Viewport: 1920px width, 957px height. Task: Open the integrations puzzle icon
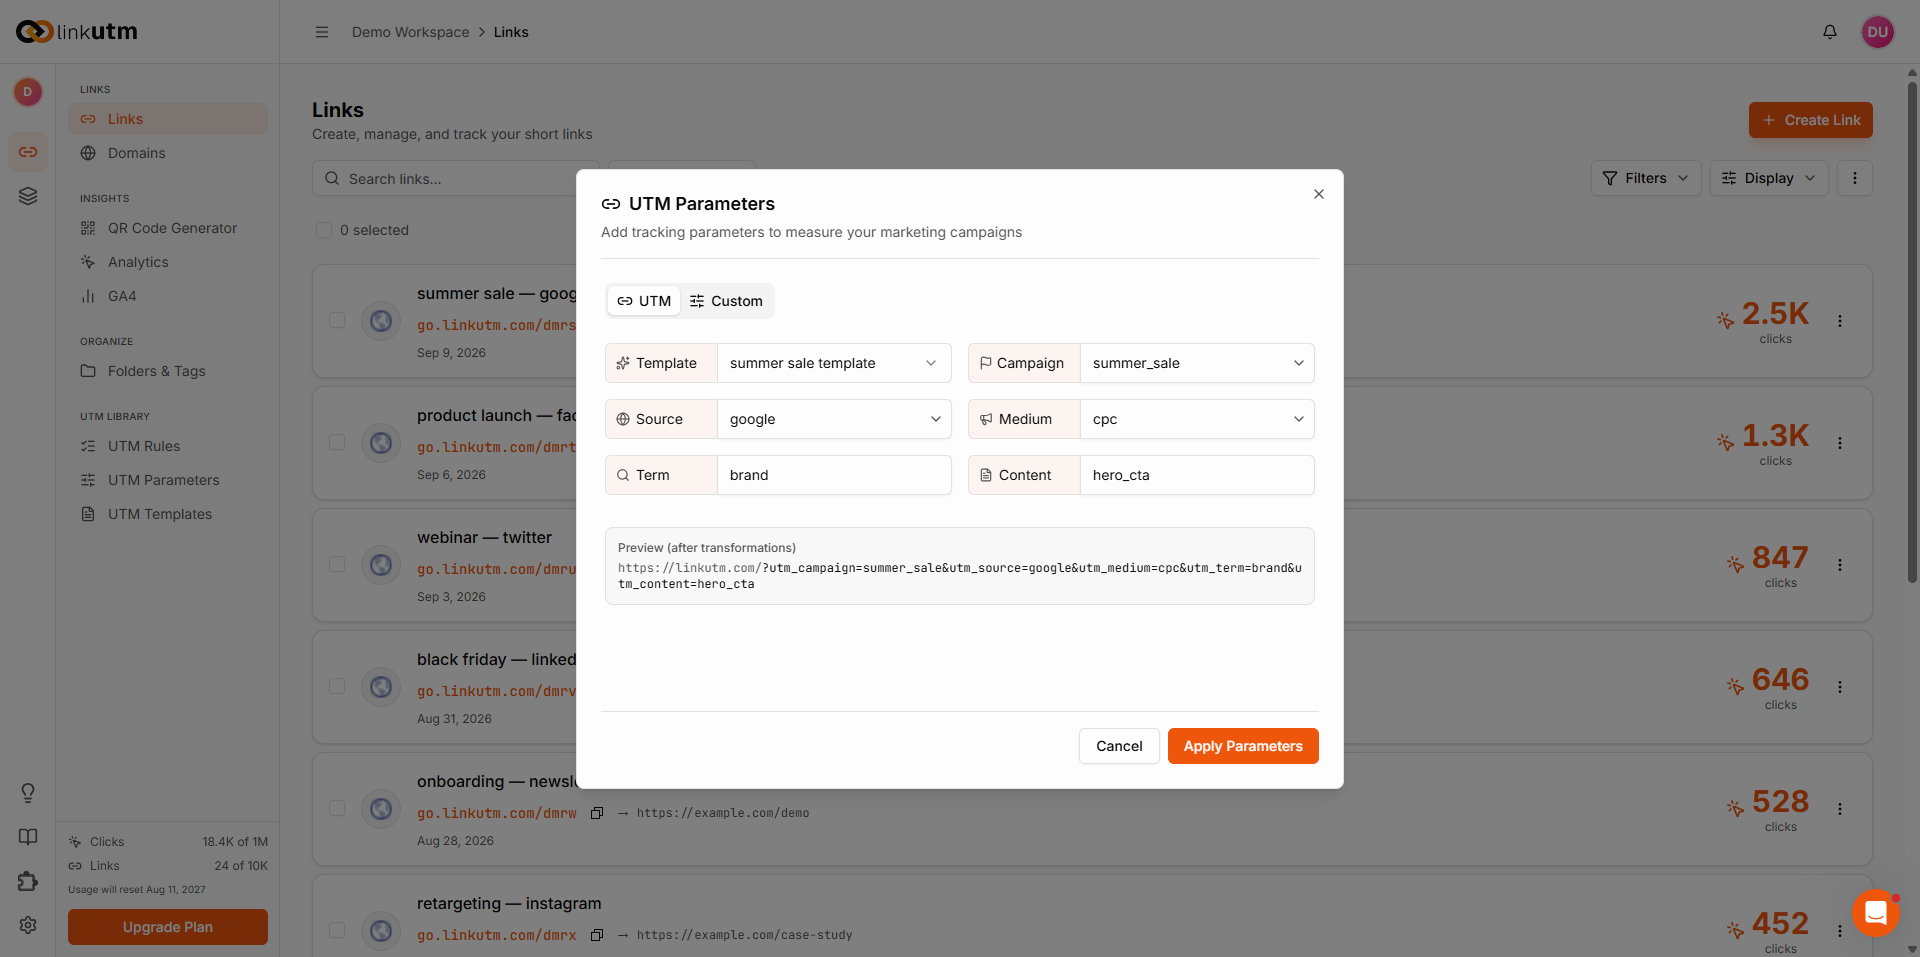[x=28, y=881]
